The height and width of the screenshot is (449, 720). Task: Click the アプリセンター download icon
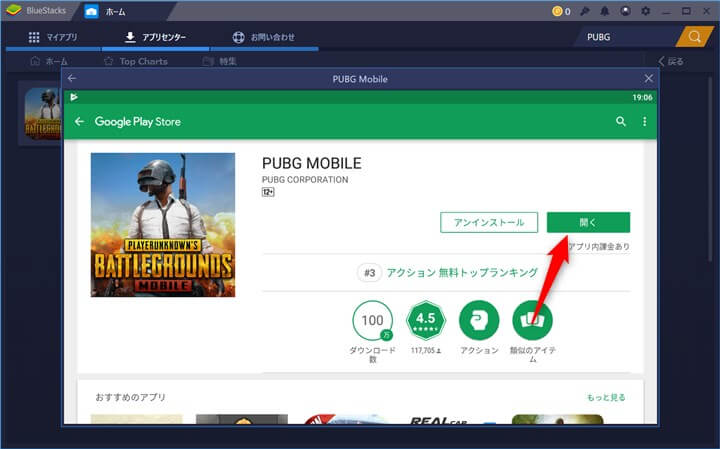pos(130,37)
